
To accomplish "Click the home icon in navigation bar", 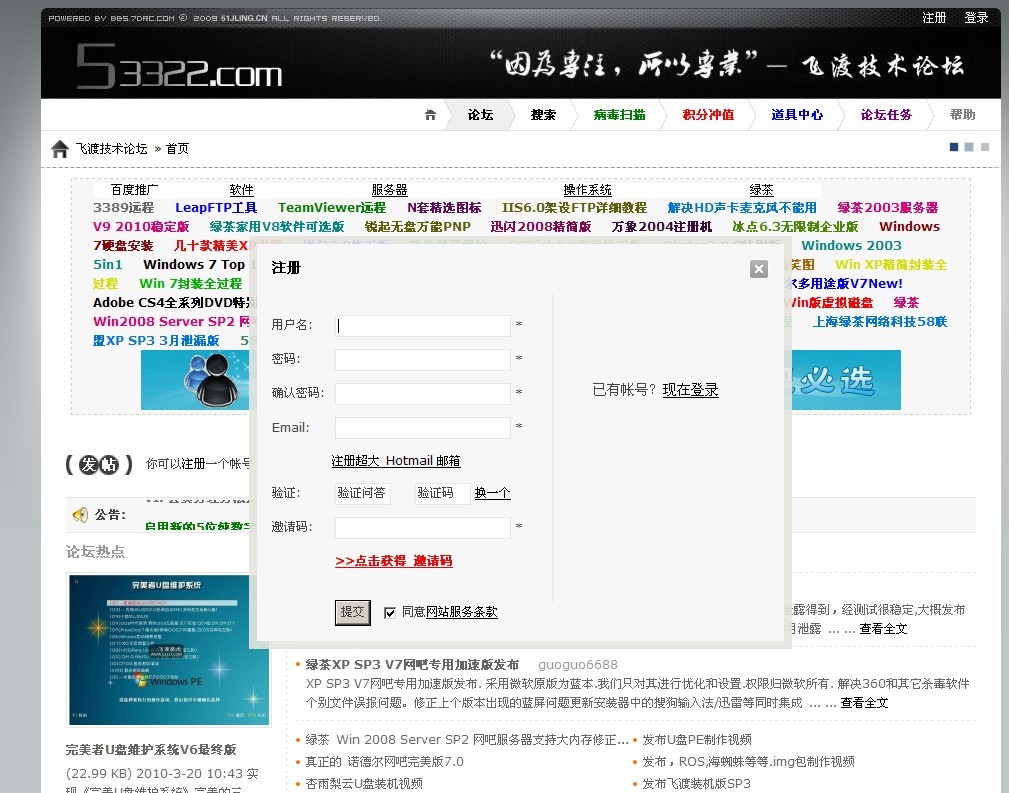I will pyautogui.click(x=430, y=115).
